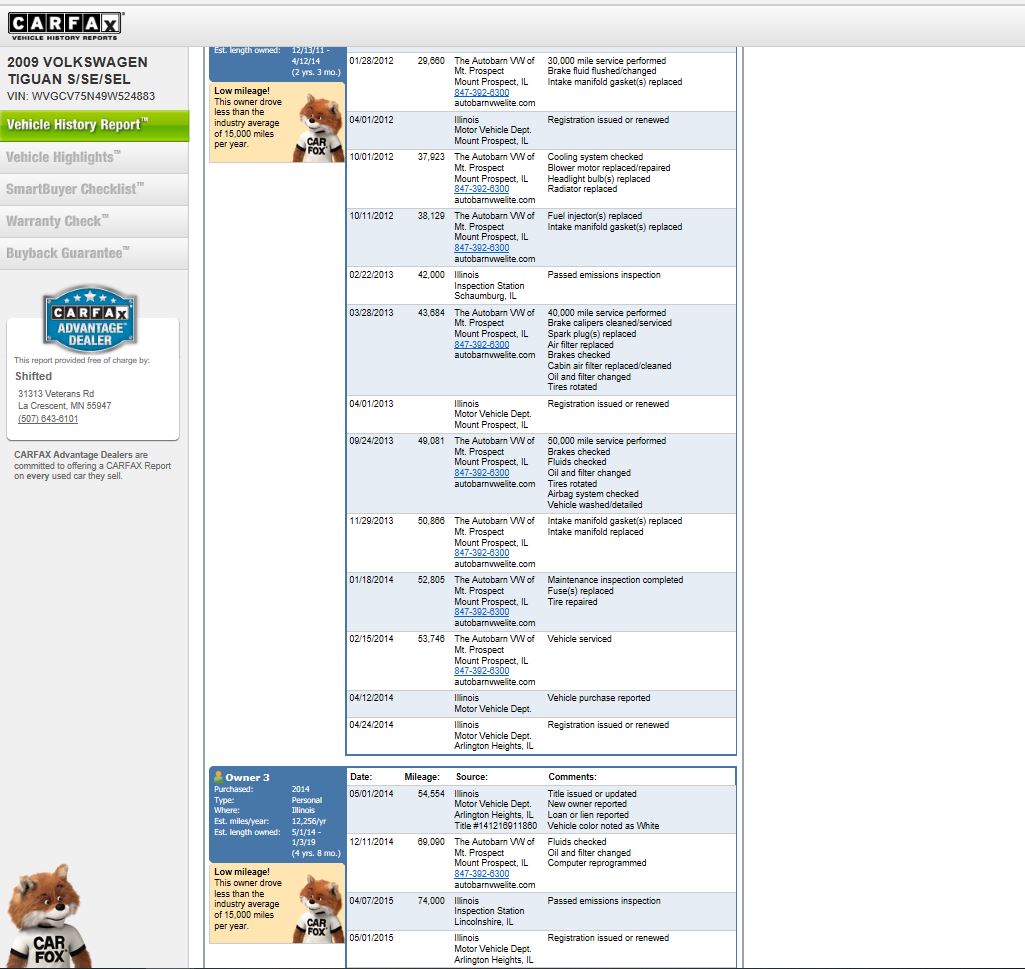Screen dimensions: 1025x969
Task: Go to the Warranty Check tab
Action: 94,221
